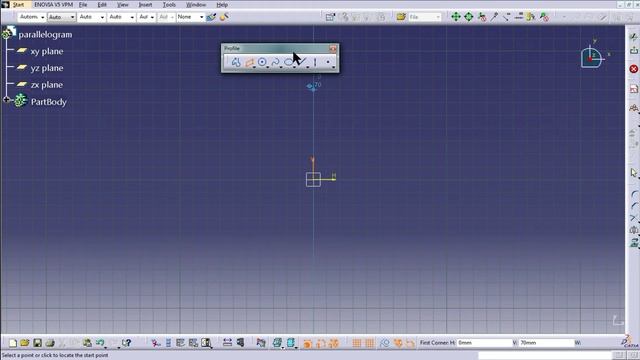
Task: Open the 'None' layer dropdown
Action: [190, 17]
